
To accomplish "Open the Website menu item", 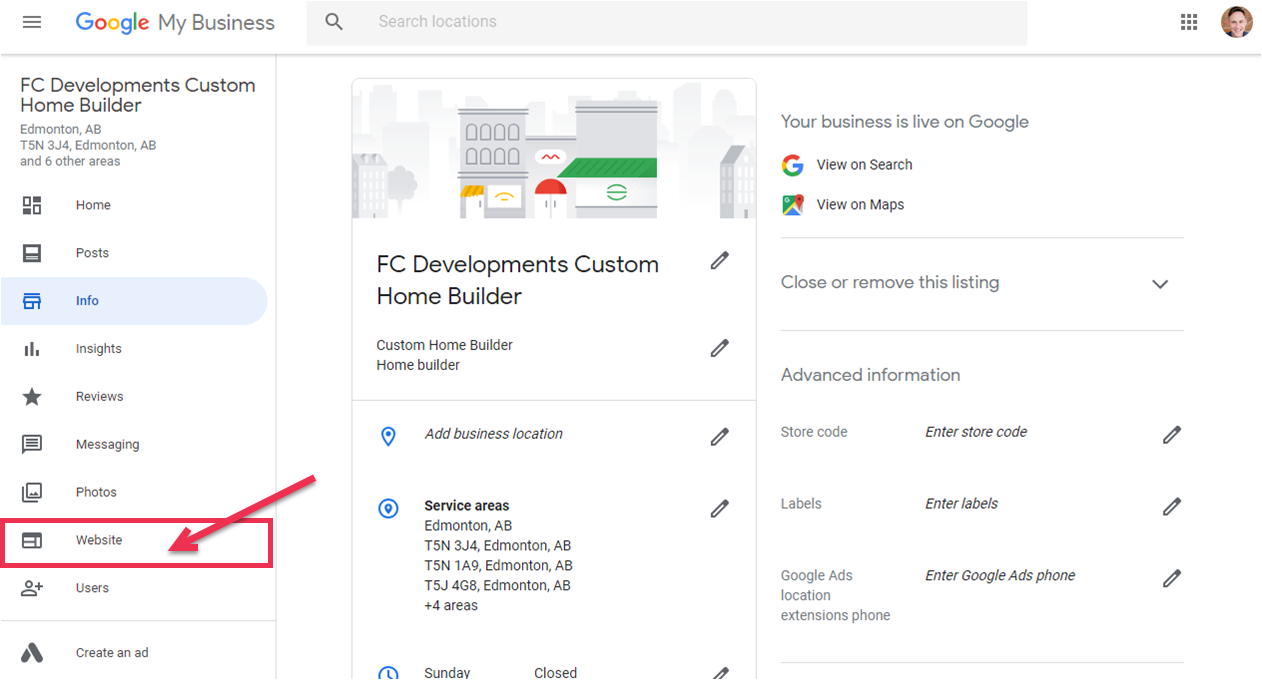I will pos(99,540).
